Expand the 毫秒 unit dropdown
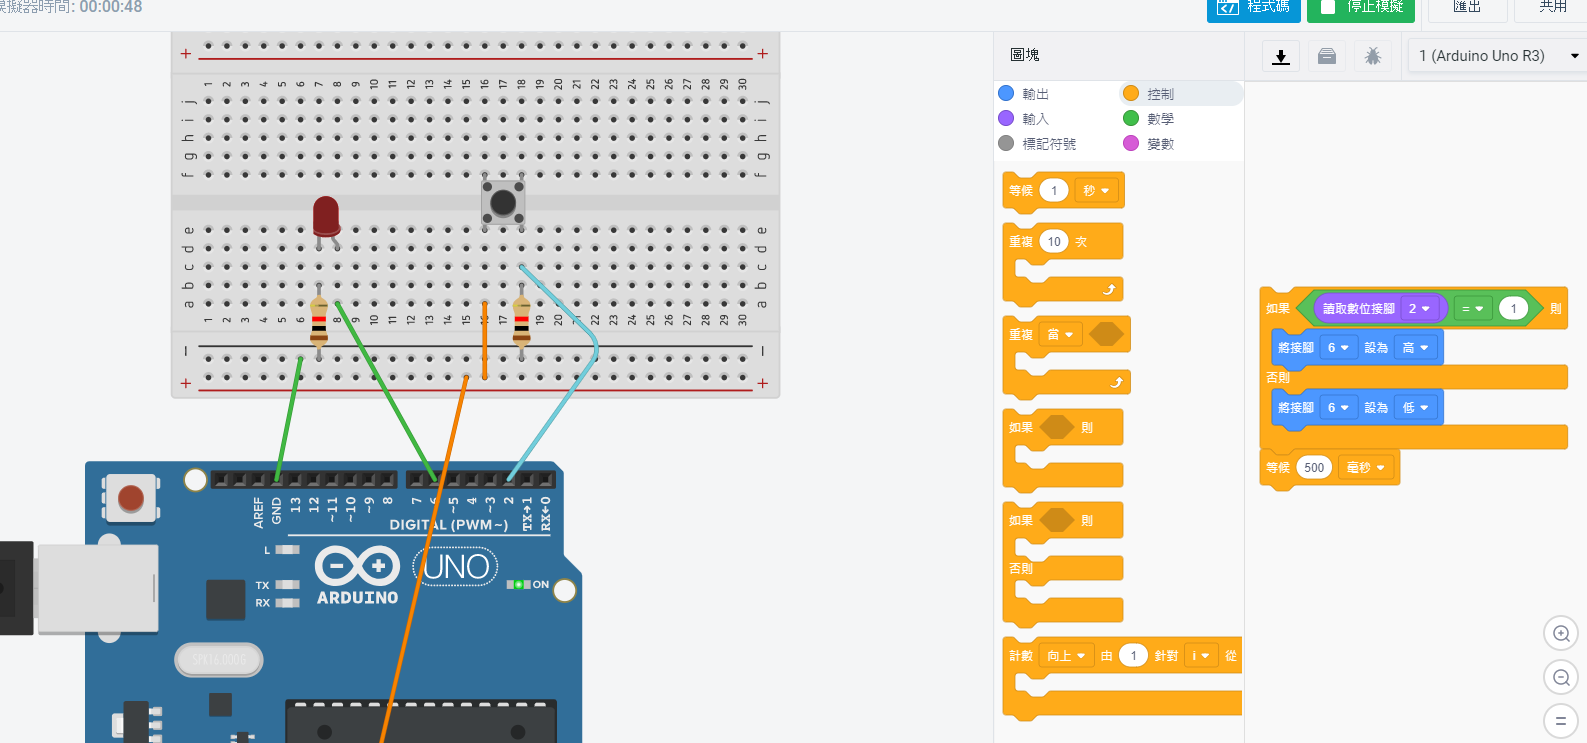Viewport: 1587px width, 743px height. coord(1365,468)
